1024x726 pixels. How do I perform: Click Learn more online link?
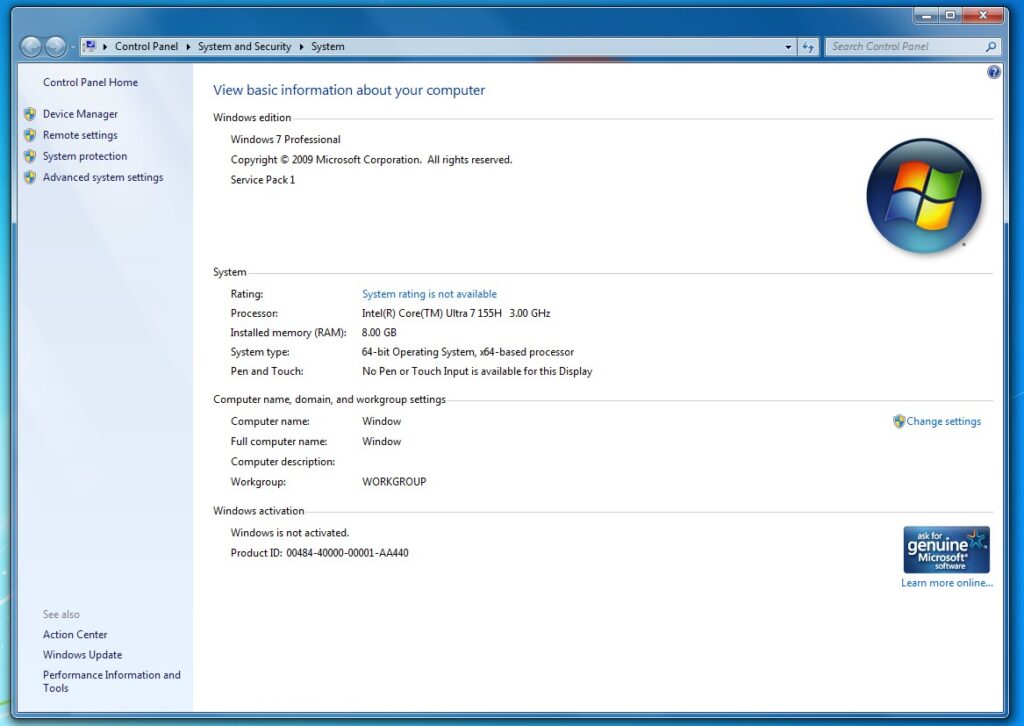[x=946, y=583]
